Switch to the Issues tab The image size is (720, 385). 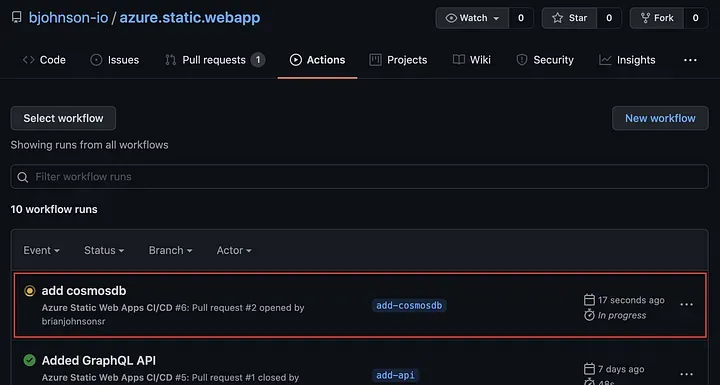(114, 60)
